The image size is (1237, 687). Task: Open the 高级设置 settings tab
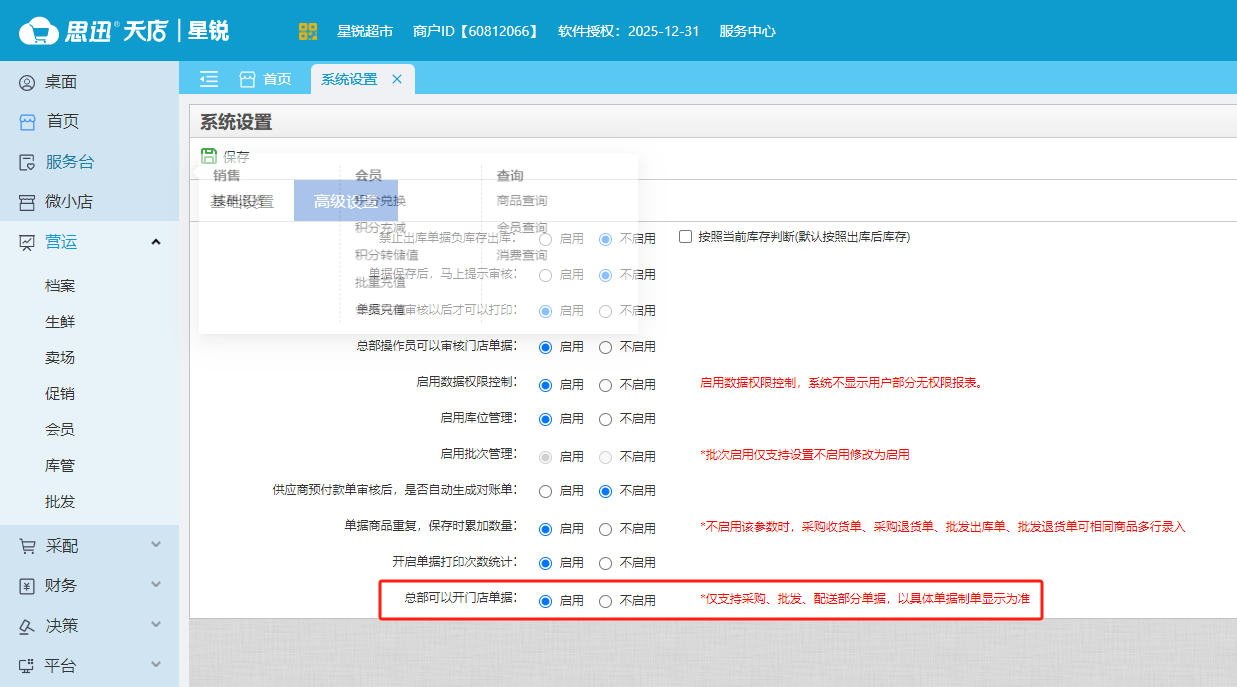tap(346, 201)
